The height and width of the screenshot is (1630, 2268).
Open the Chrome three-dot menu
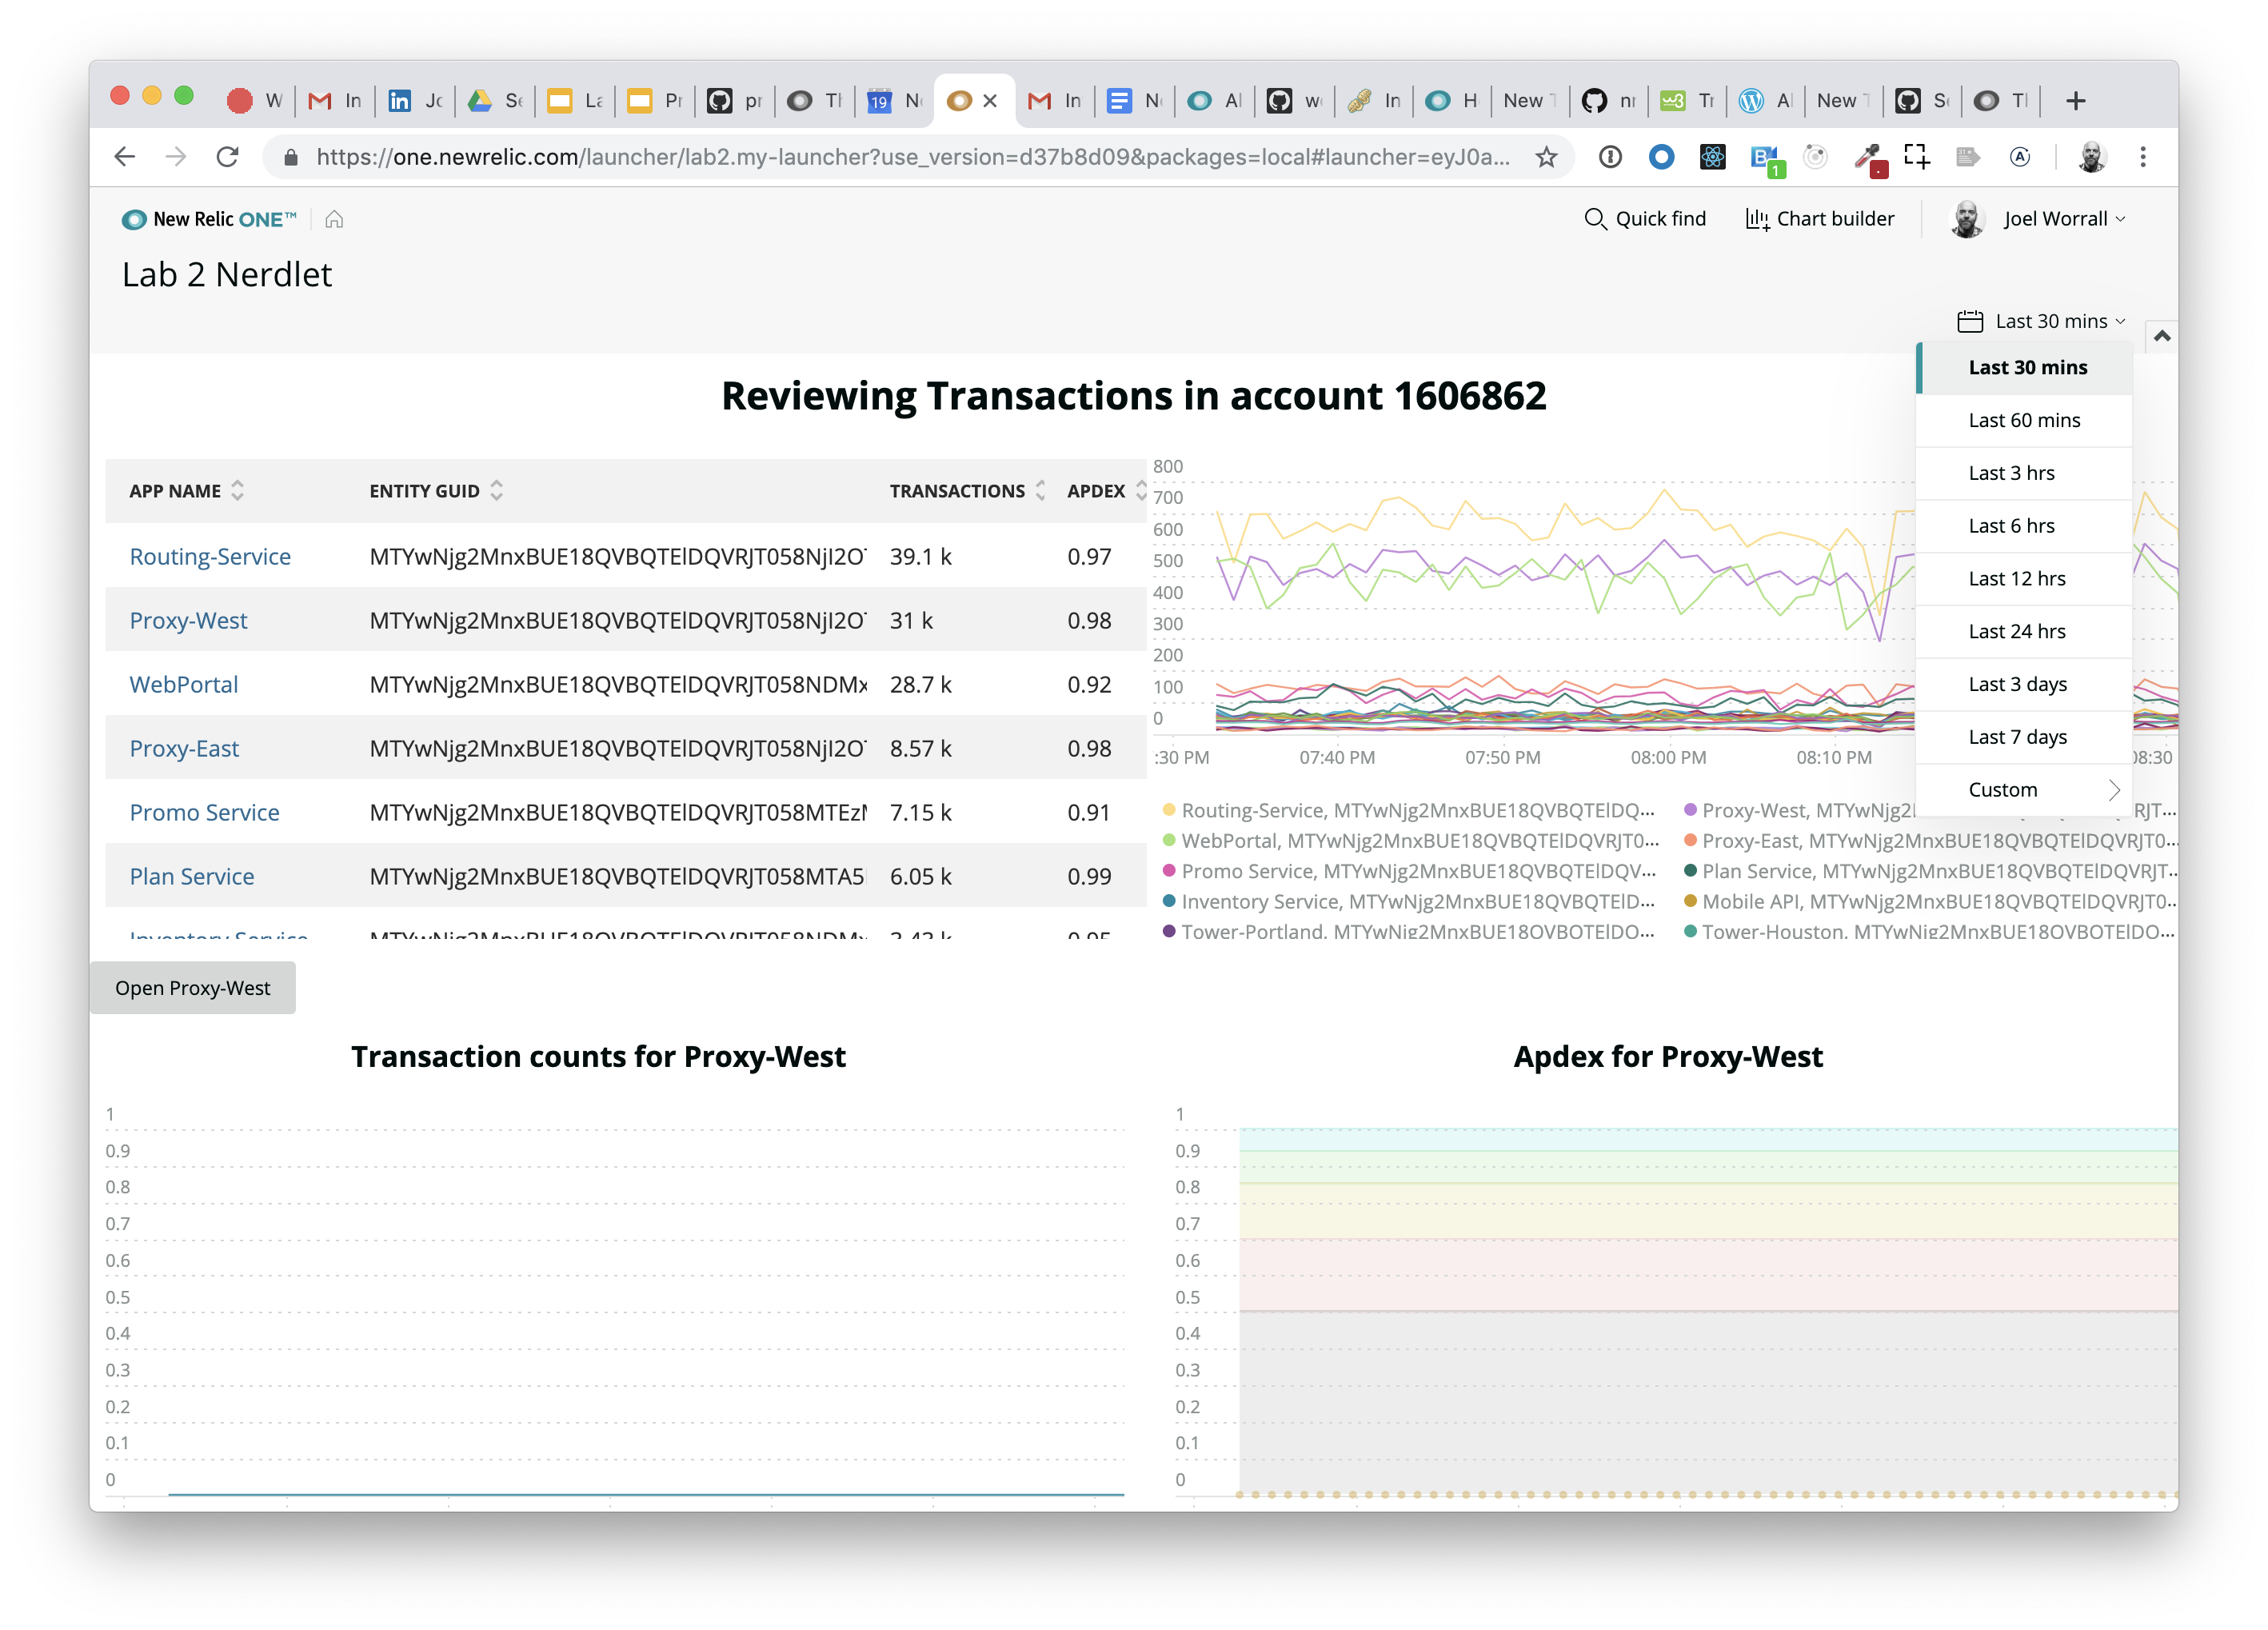[2142, 157]
